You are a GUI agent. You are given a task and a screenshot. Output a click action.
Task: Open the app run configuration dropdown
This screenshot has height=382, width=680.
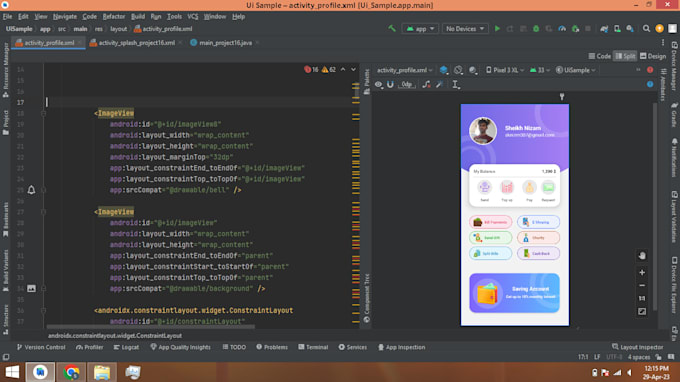[420, 29]
